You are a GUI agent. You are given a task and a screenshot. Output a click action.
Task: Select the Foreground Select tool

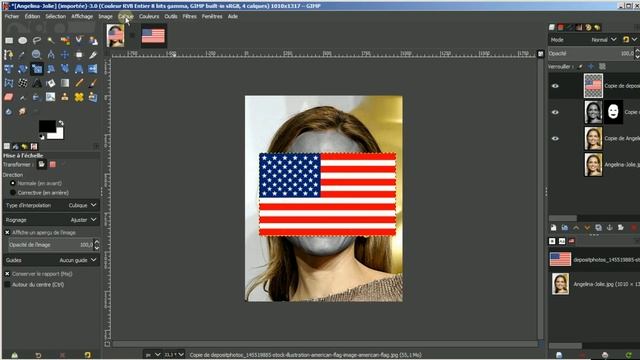[x=93, y=40]
